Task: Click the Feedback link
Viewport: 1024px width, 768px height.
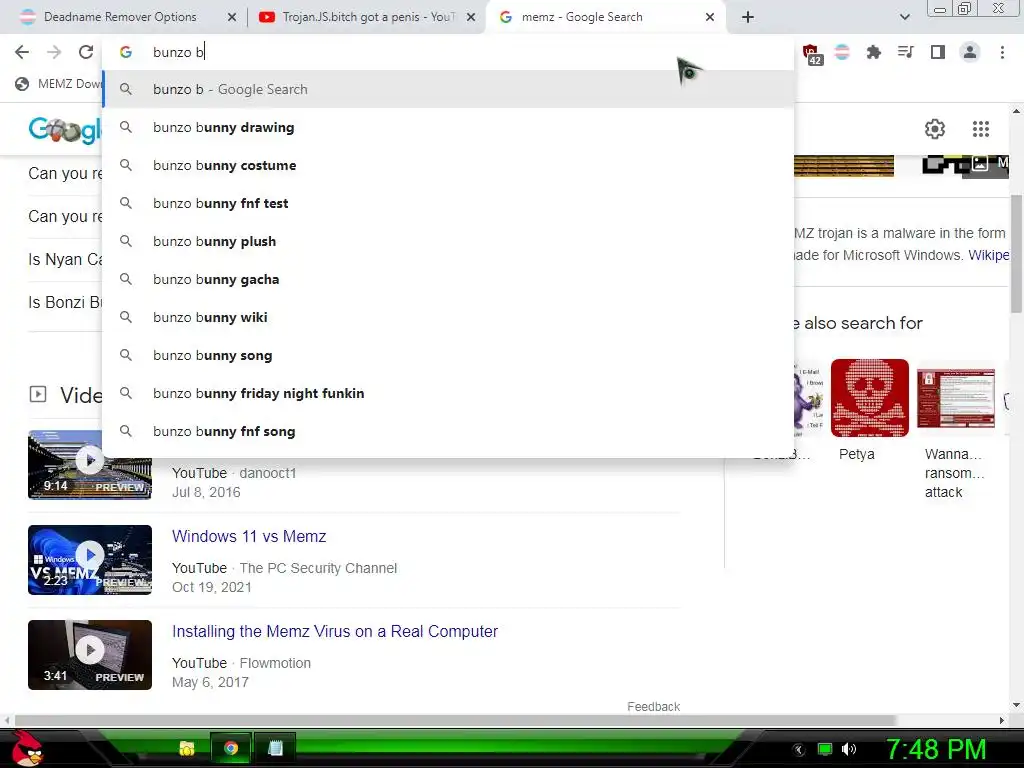Action: click(653, 707)
